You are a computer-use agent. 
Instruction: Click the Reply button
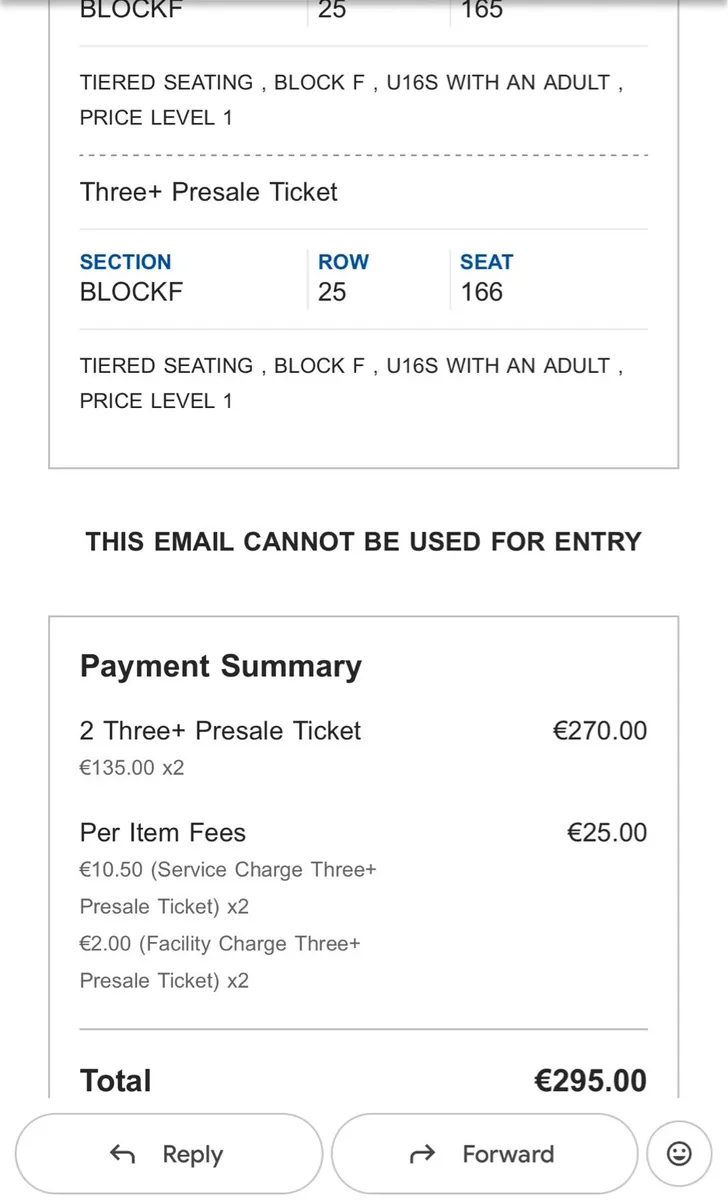click(168, 1153)
